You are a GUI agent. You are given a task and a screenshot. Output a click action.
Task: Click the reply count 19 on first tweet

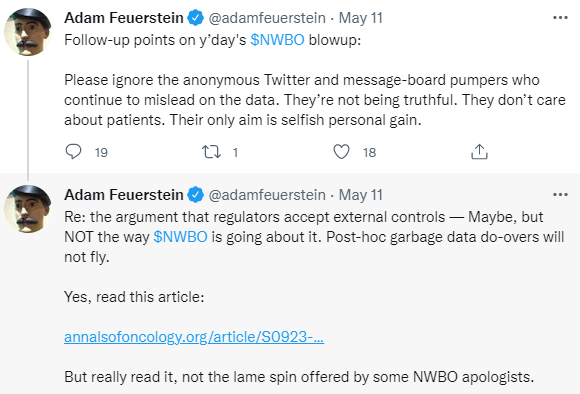101,152
